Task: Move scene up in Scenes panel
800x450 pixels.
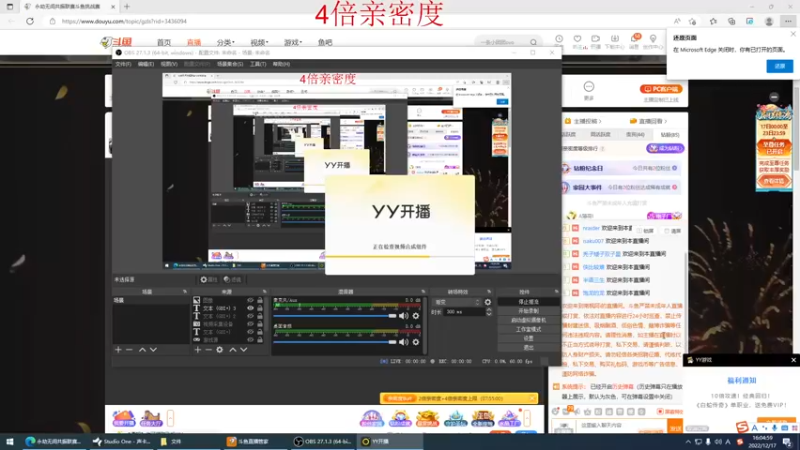Action: pos(142,350)
